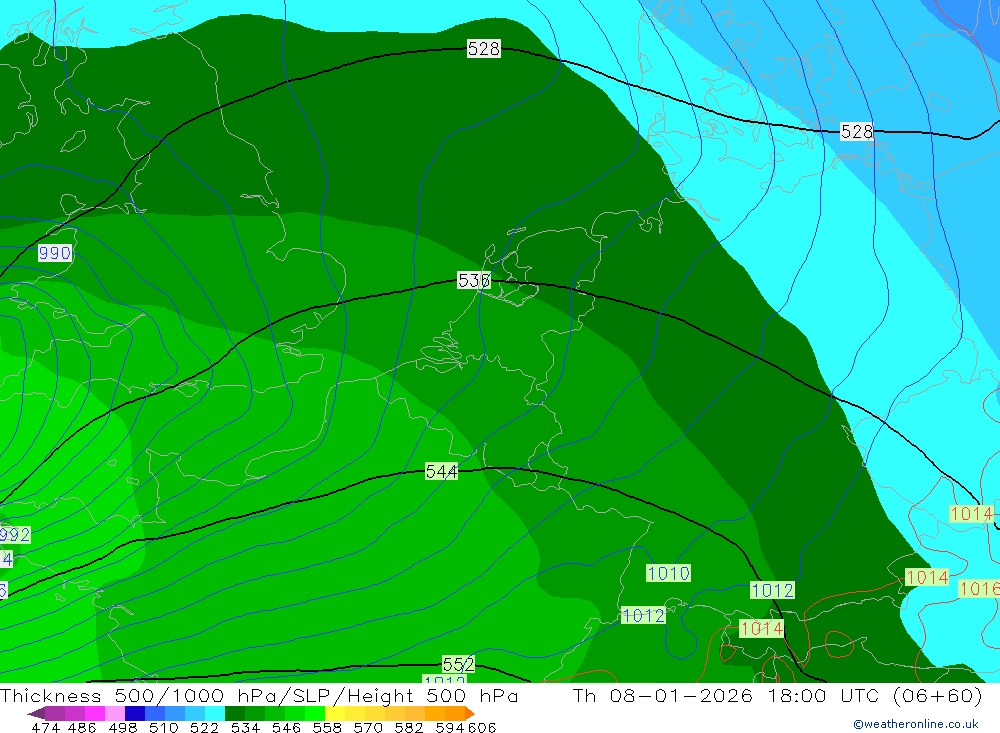Image resolution: width=1000 pixels, height=733 pixels.
Task: Click the orange right arrow of color scale
Action: [x=468, y=714]
